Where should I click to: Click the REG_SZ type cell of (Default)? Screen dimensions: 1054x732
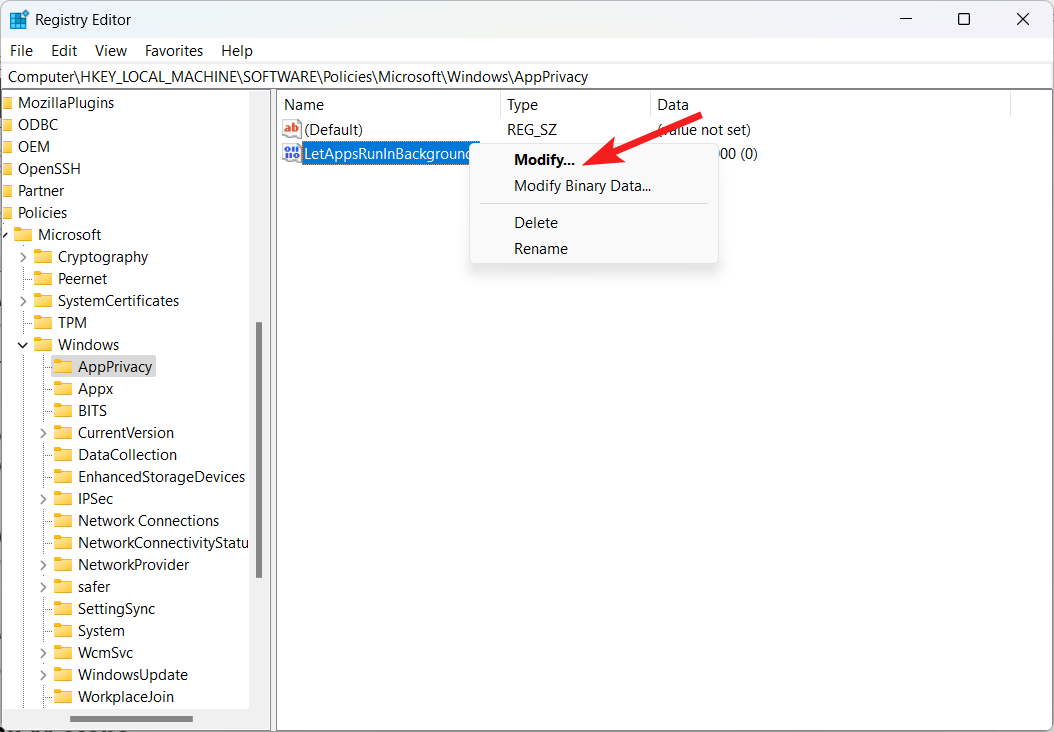click(532, 130)
